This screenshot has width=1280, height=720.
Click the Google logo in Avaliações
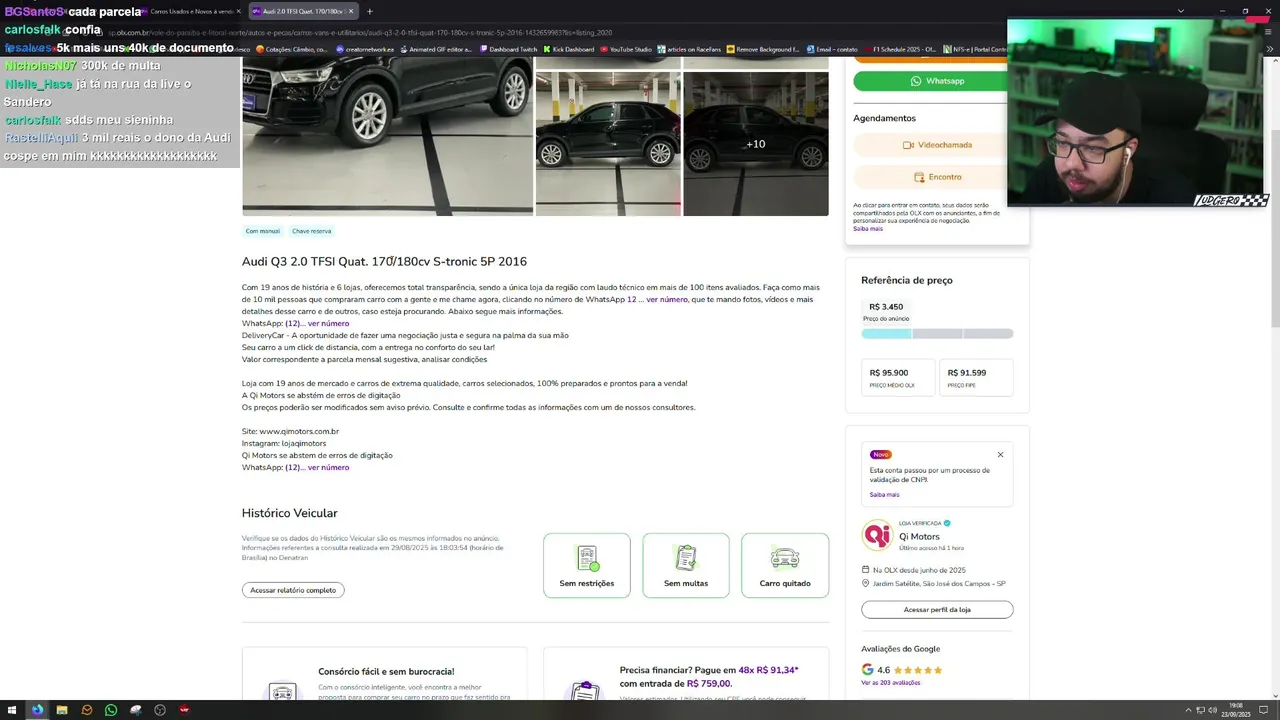[867, 670]
